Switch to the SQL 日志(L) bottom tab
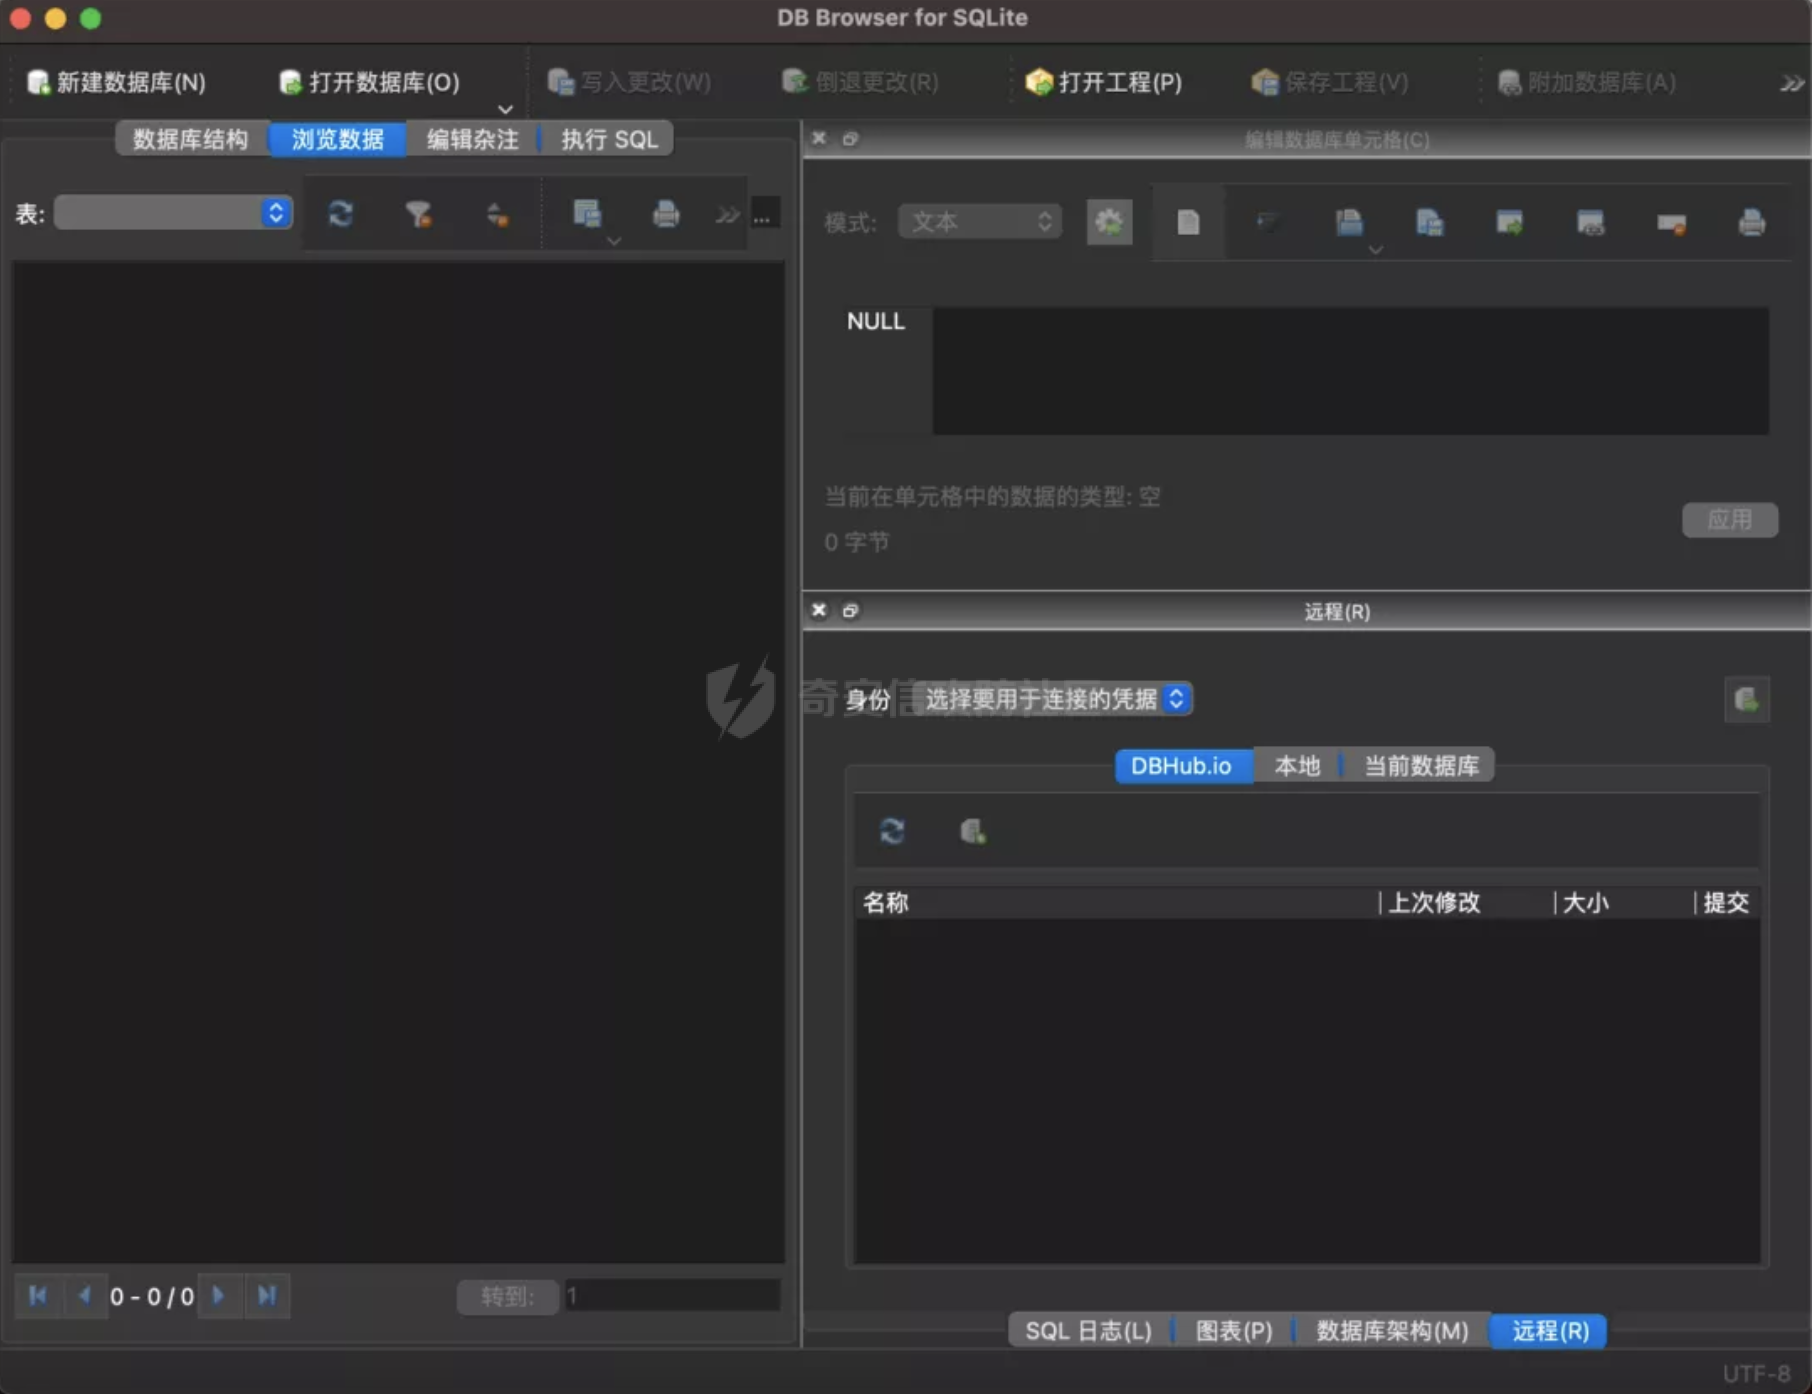Screen dimensions: 1812x1394 click(x=1089, y=1331)
